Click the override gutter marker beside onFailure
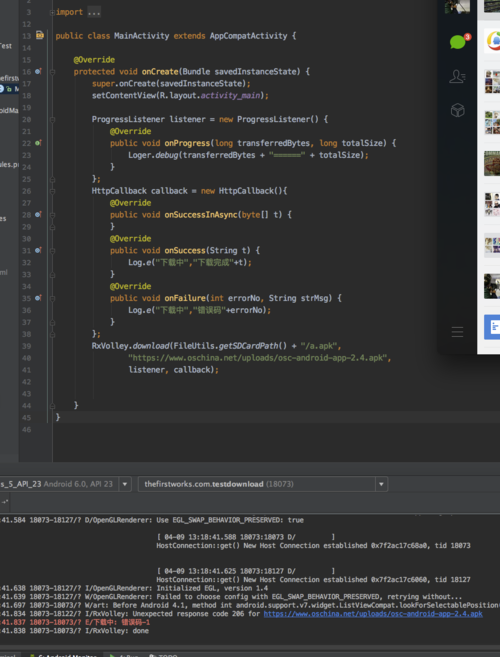The height and width of the screenshot is (657, 500). (38, 298)
